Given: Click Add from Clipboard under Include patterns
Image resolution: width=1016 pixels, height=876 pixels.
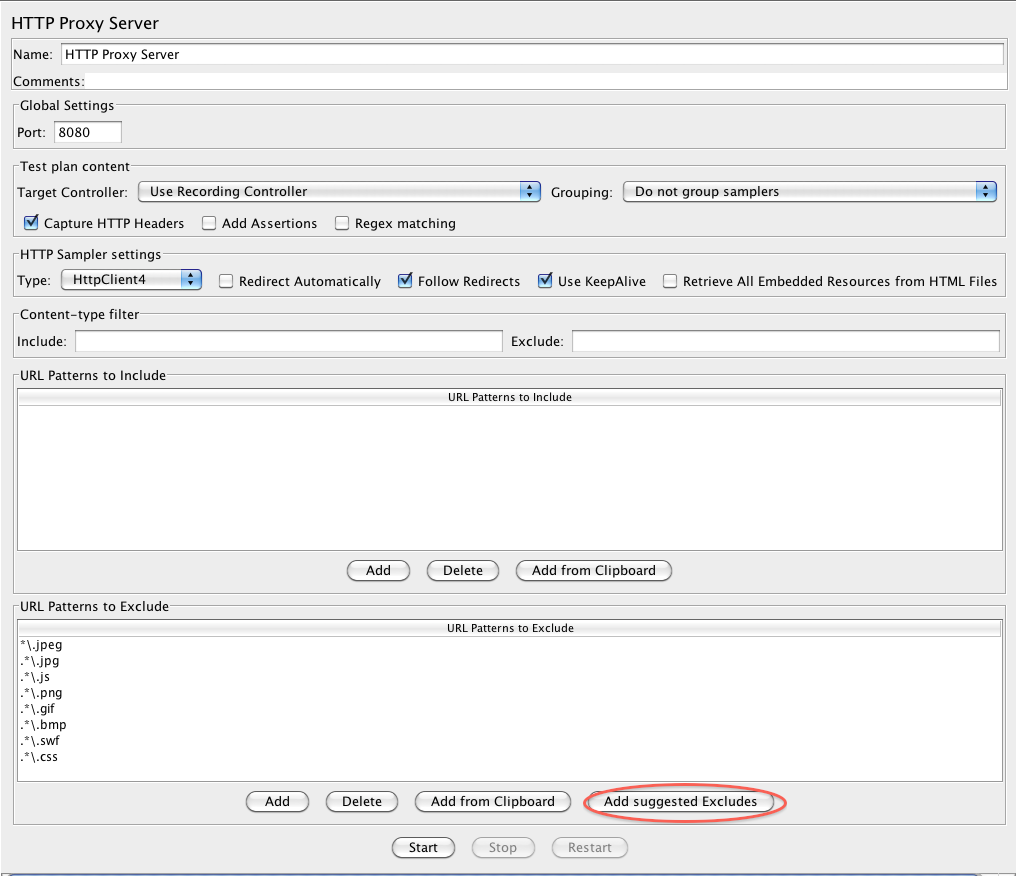Looking at the screenshot, I should pos(593,570).
